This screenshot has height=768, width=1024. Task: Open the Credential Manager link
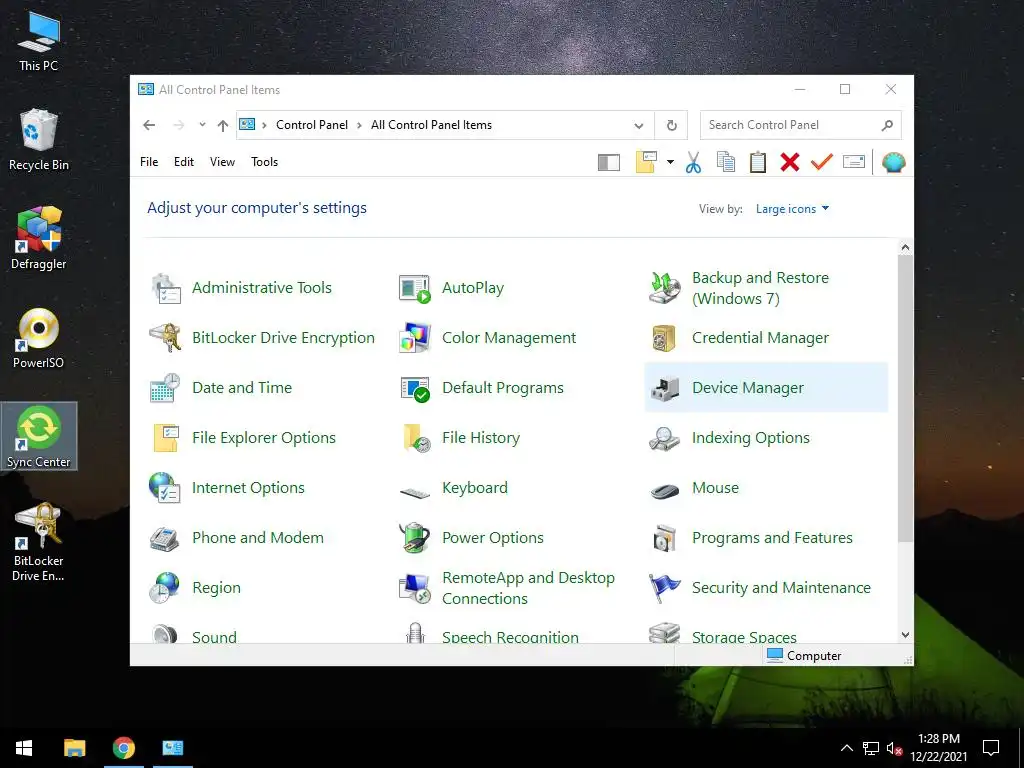pyautogui.click(x=760, y=338)
